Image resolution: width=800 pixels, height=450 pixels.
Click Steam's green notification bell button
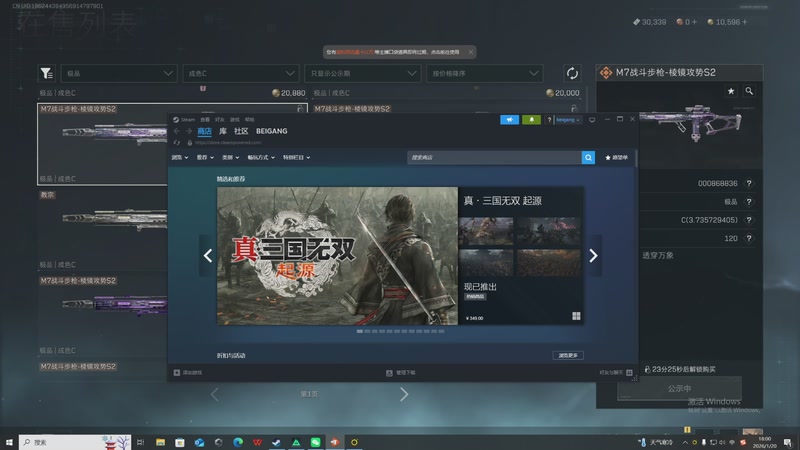[531, 119]
